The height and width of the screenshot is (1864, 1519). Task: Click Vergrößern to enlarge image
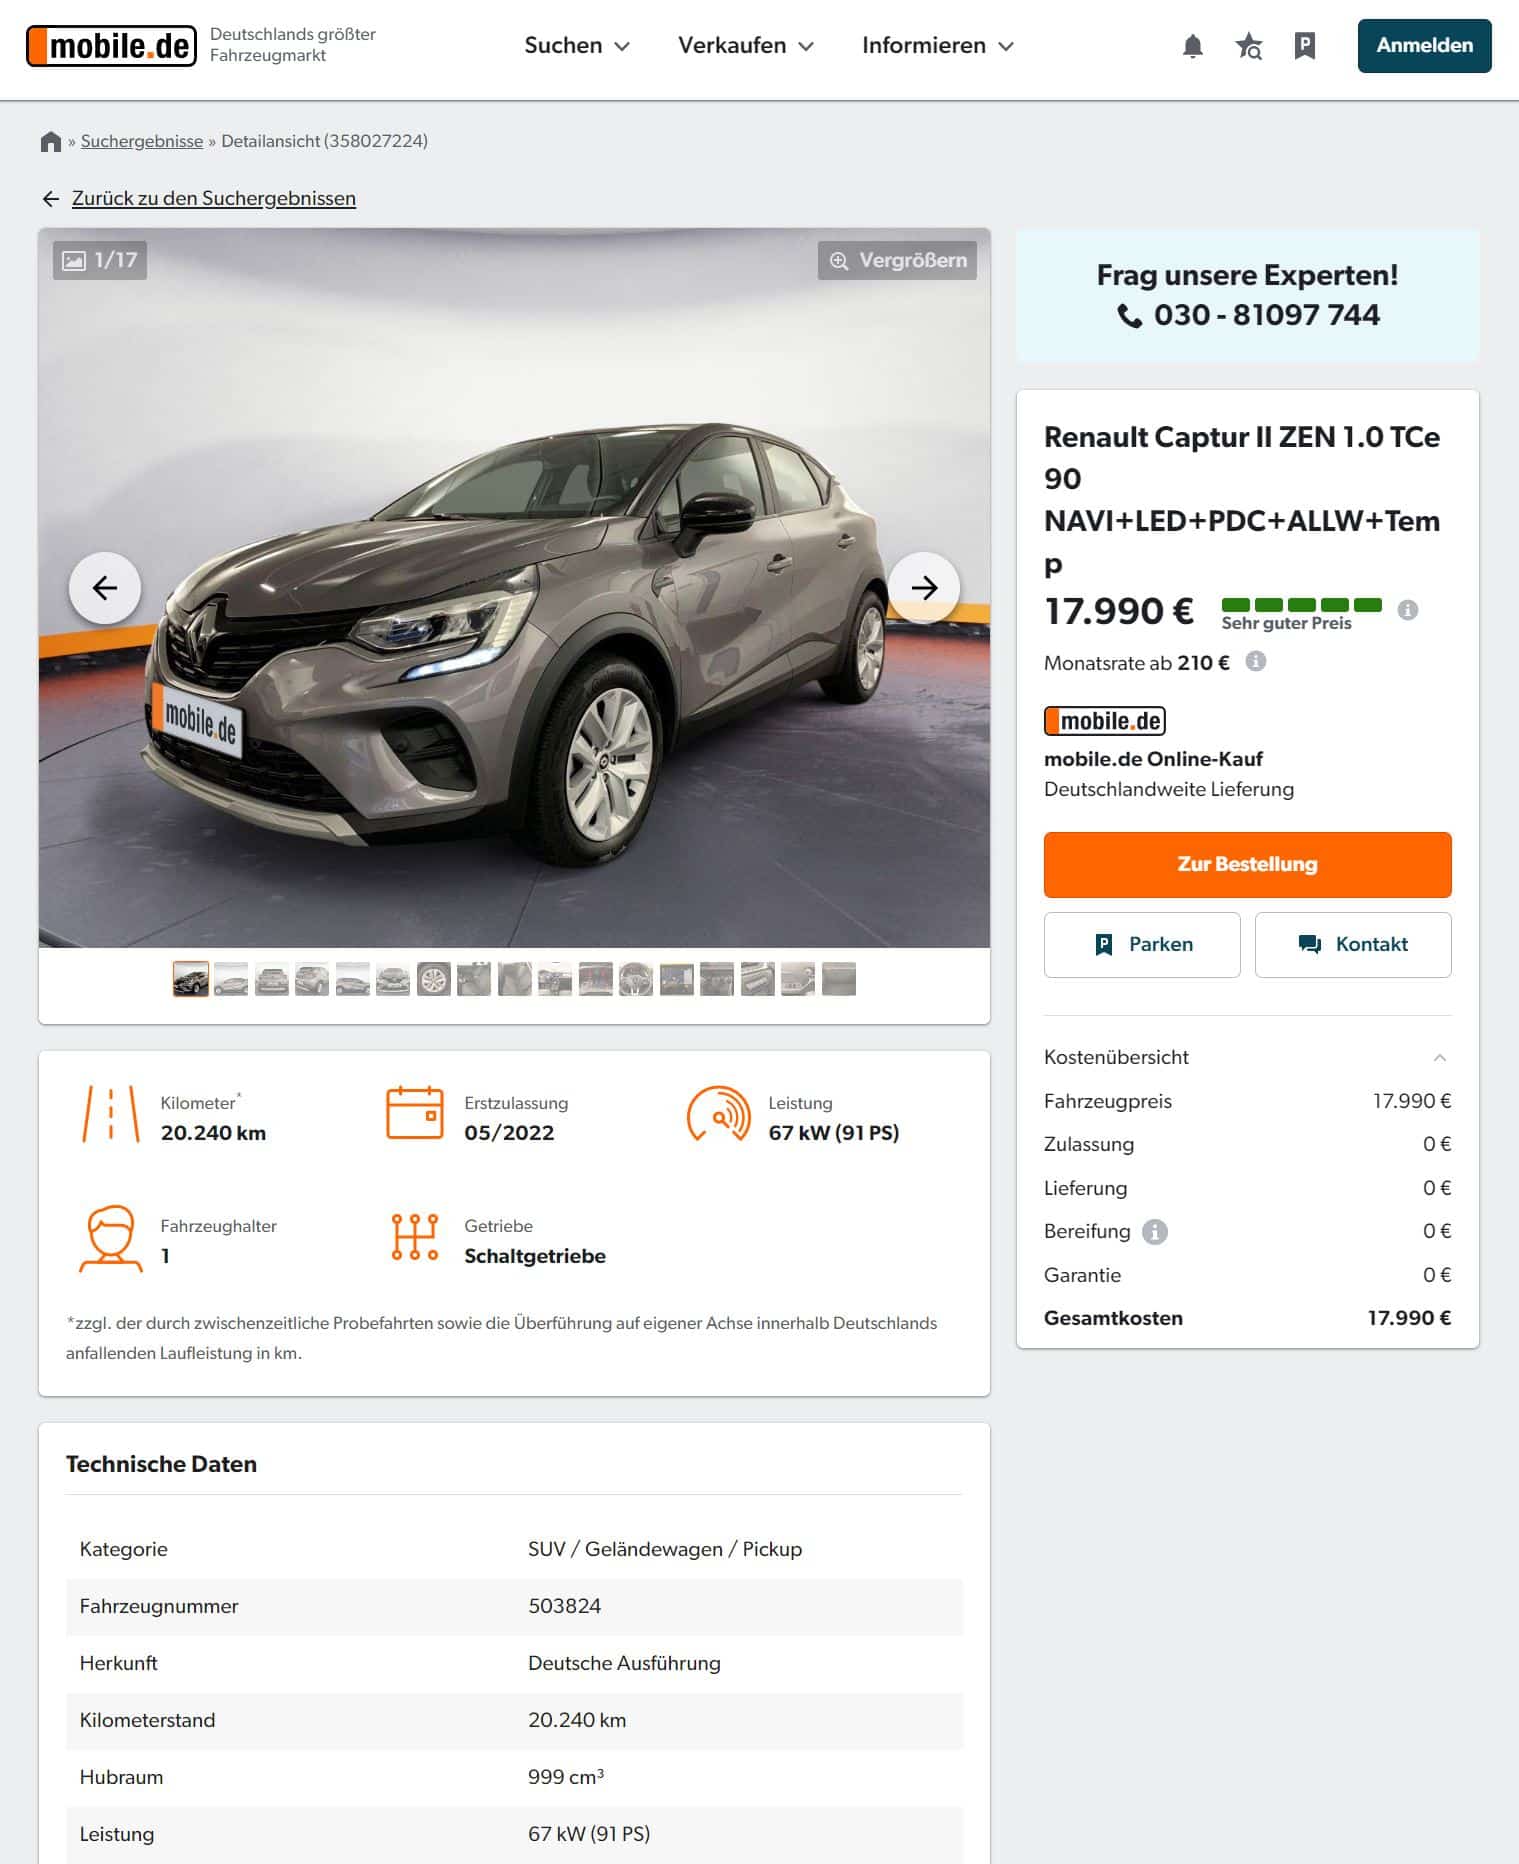tap(897, 260)
